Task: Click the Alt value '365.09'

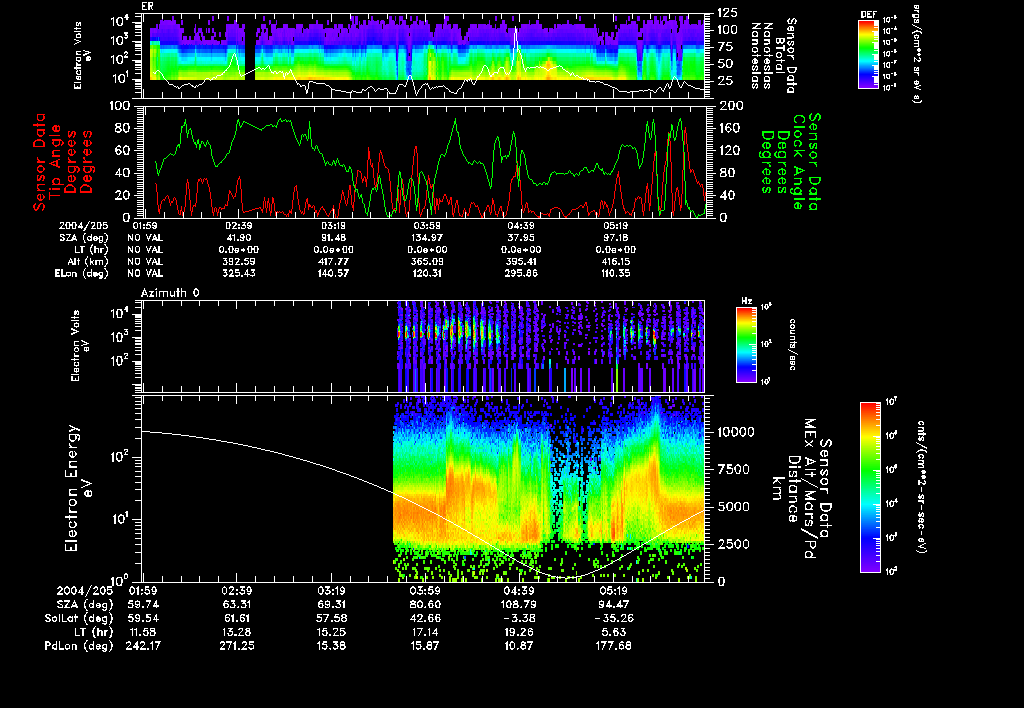Action: [427, 261]
